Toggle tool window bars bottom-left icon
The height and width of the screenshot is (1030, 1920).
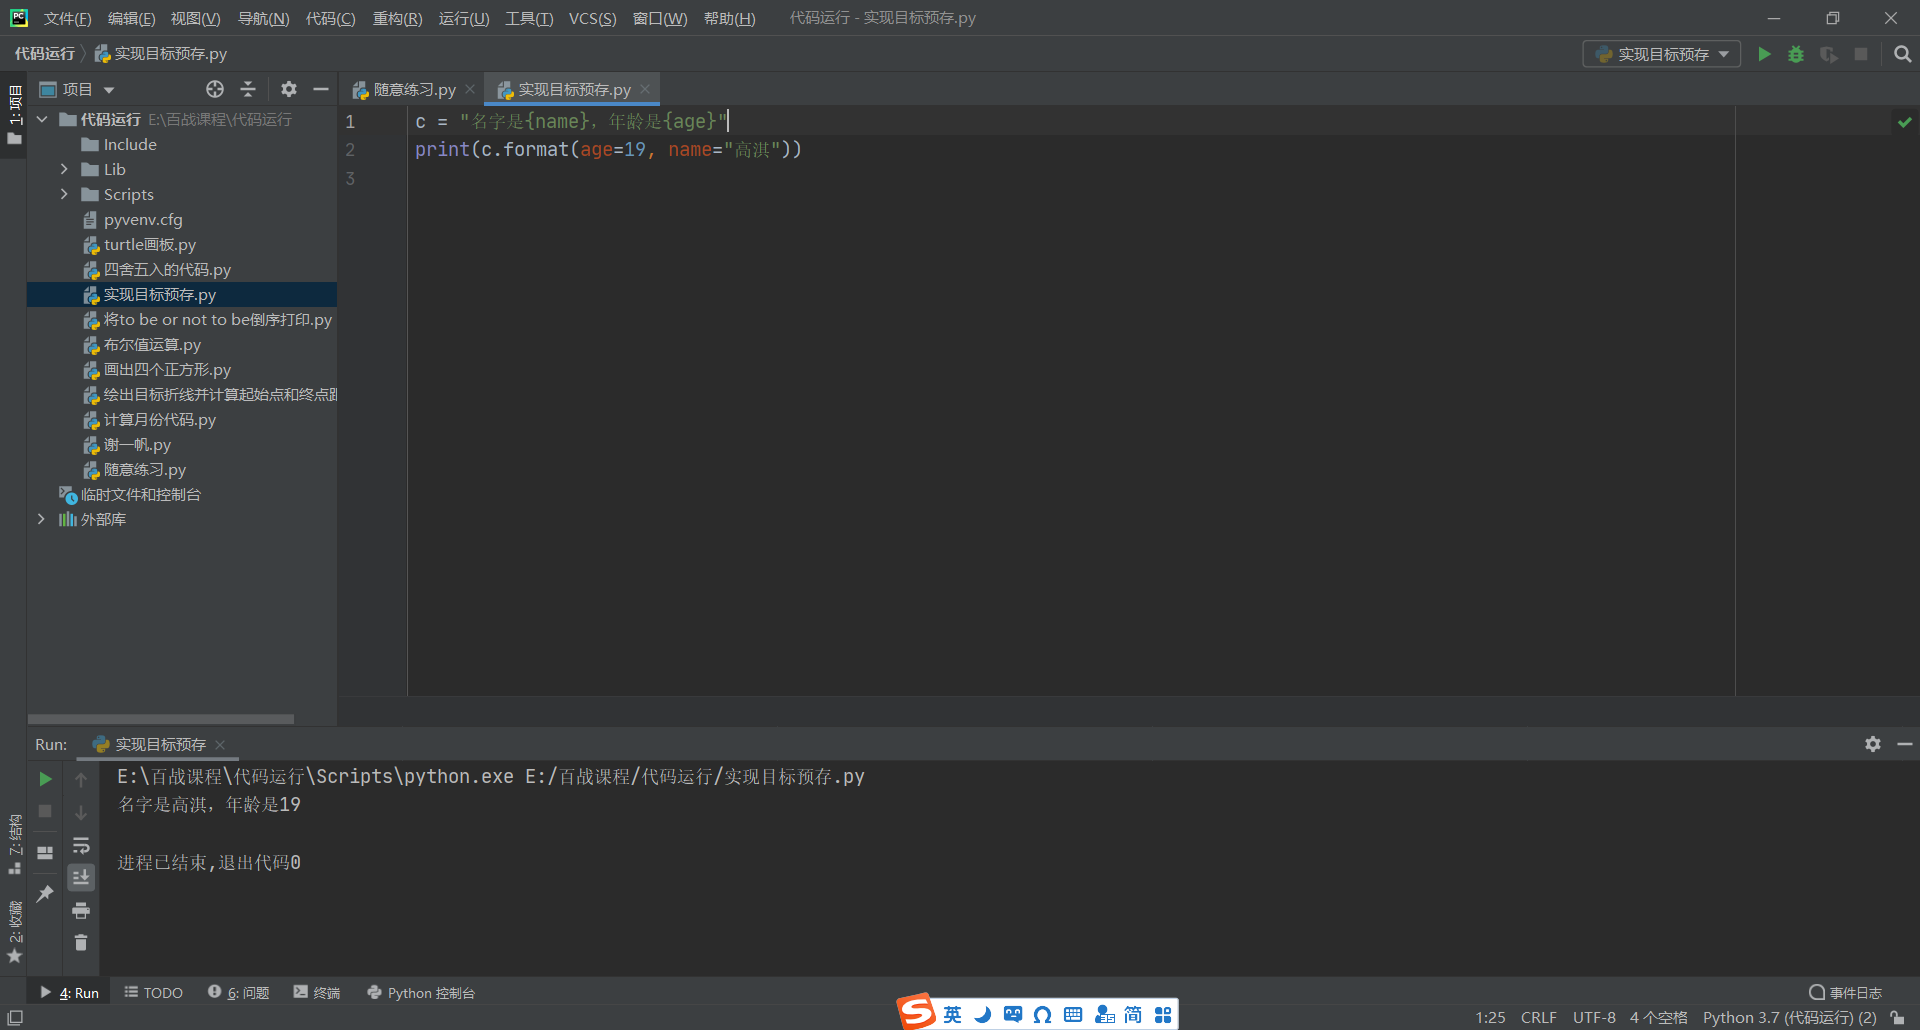click(x=15, y=1017)
